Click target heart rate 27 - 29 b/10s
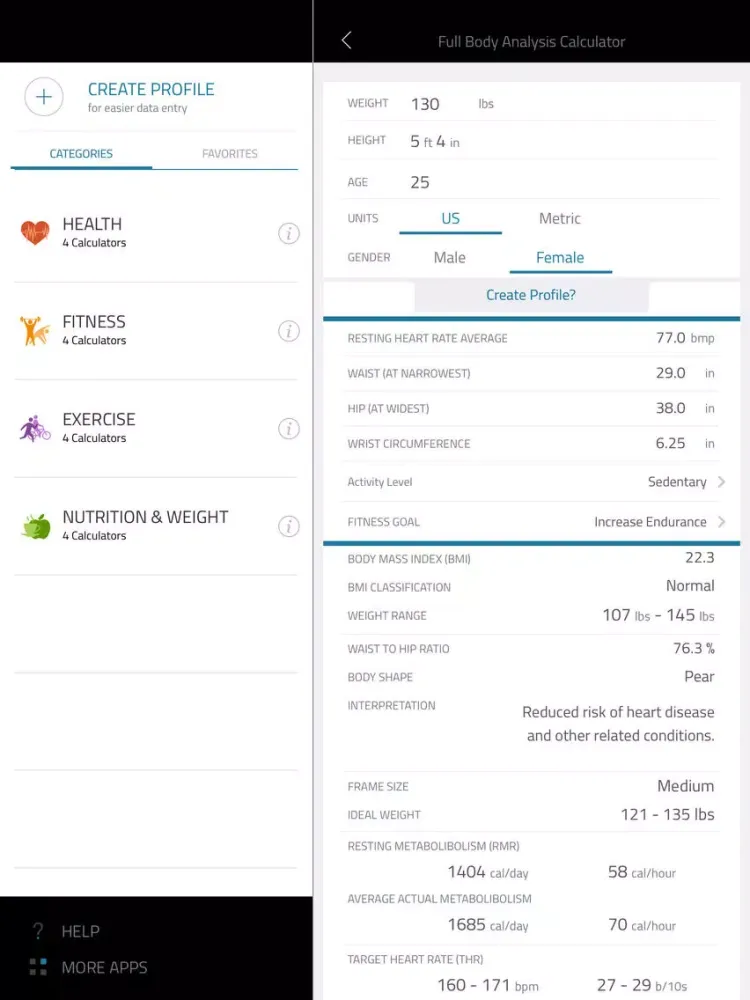This screenshot has width=750, height=1000. [x=642, y=985]
